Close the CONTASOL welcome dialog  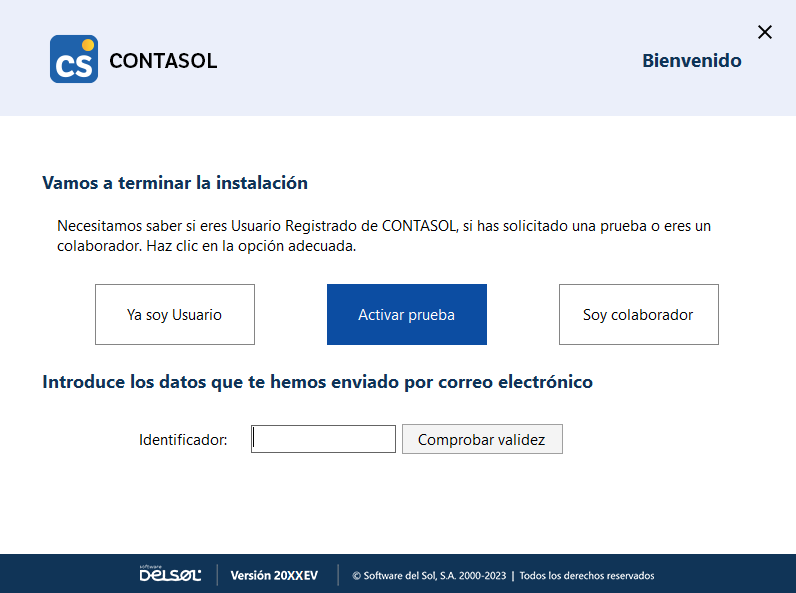[765, 32]
